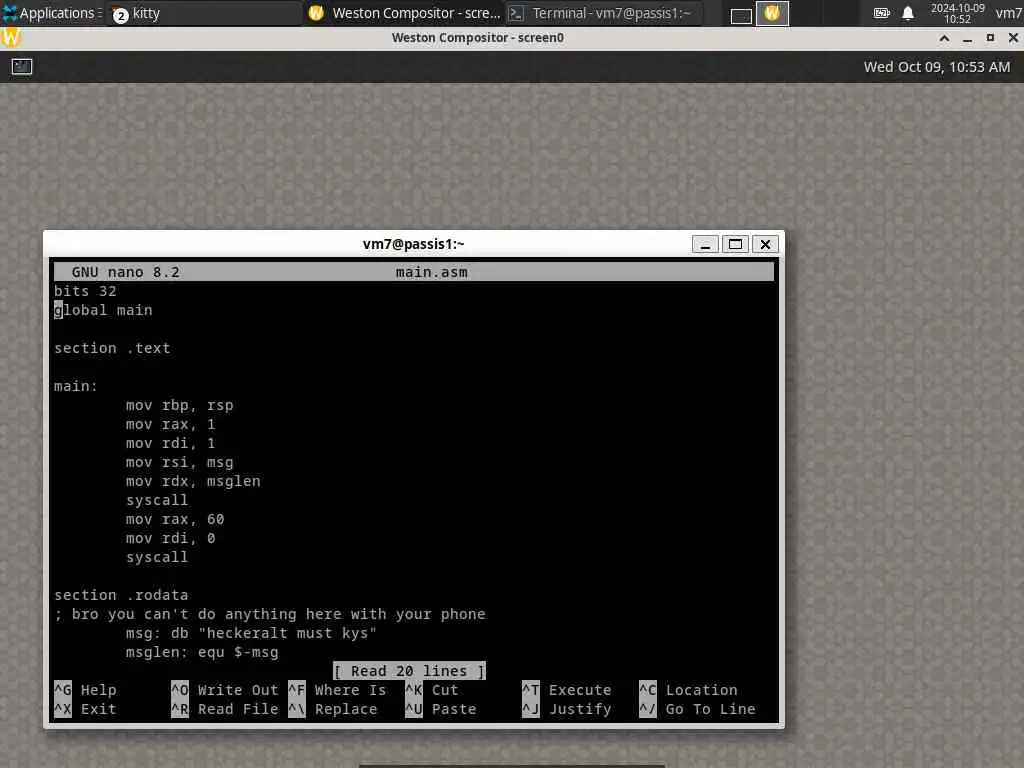
Task: Open the notification bell
Action: point(908,13)
